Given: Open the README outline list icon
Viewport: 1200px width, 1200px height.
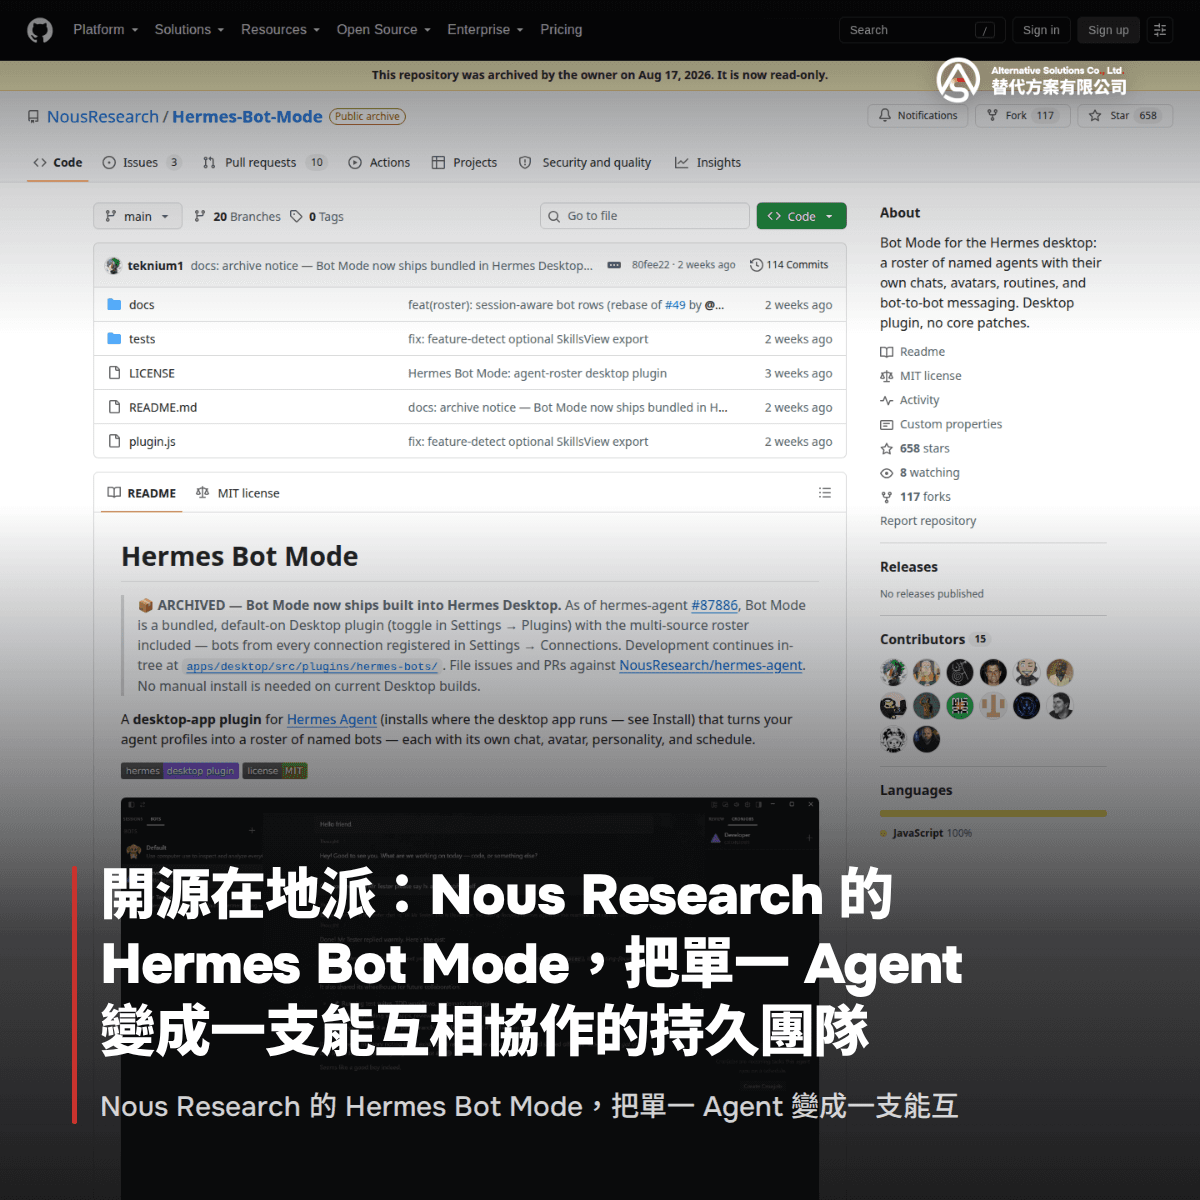Looking at the screenshot, I should tap(825, 493).
